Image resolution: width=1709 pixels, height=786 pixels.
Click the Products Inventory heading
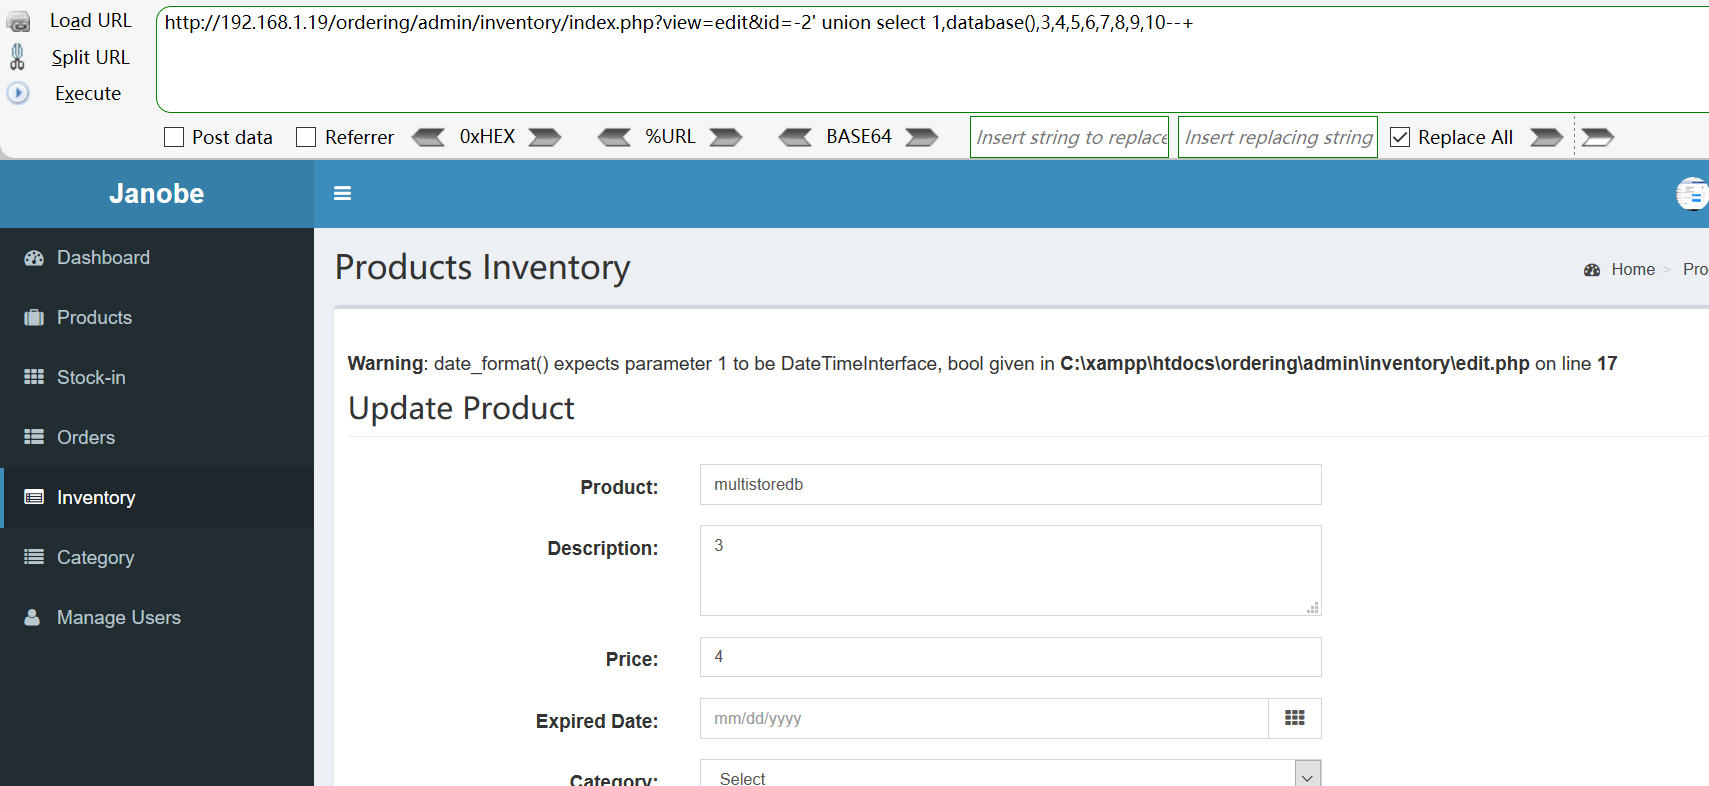click(482, 268)
